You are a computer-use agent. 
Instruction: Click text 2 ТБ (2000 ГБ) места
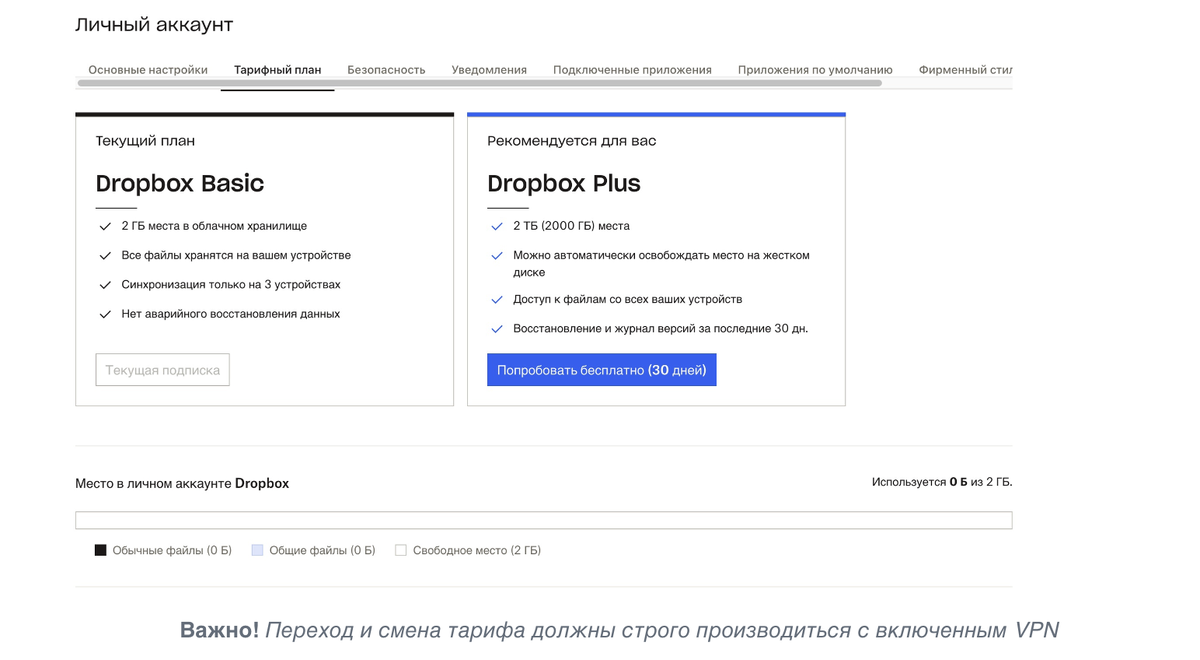[x=571, y=226]
